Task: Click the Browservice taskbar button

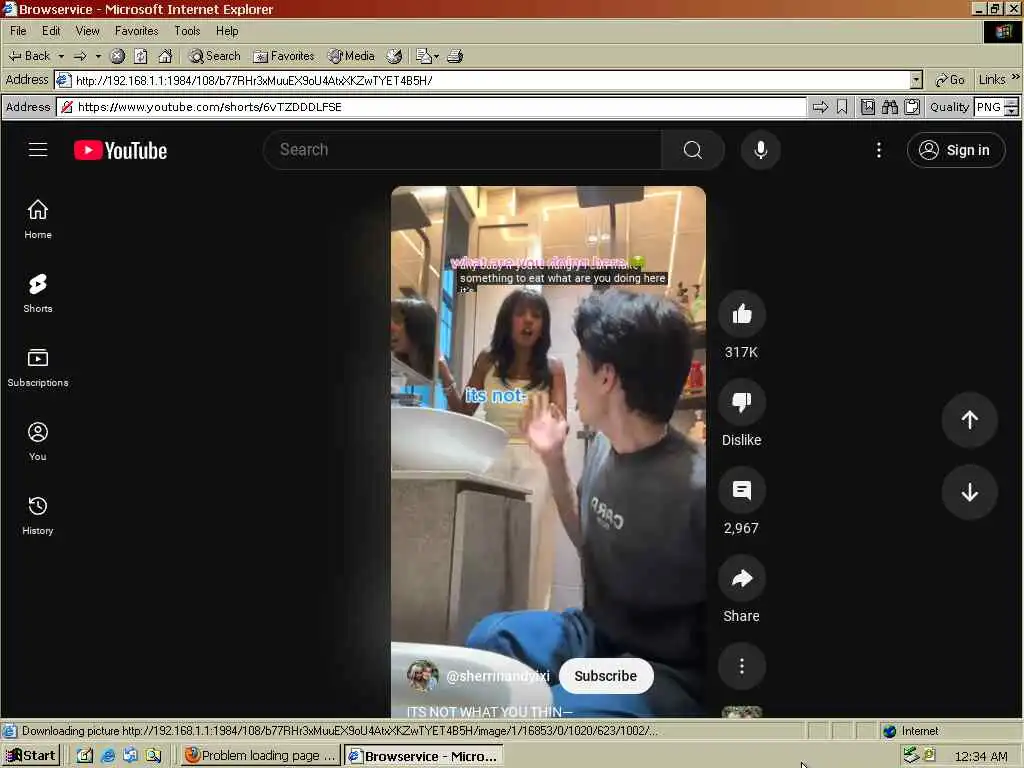Action: [424, 756]
